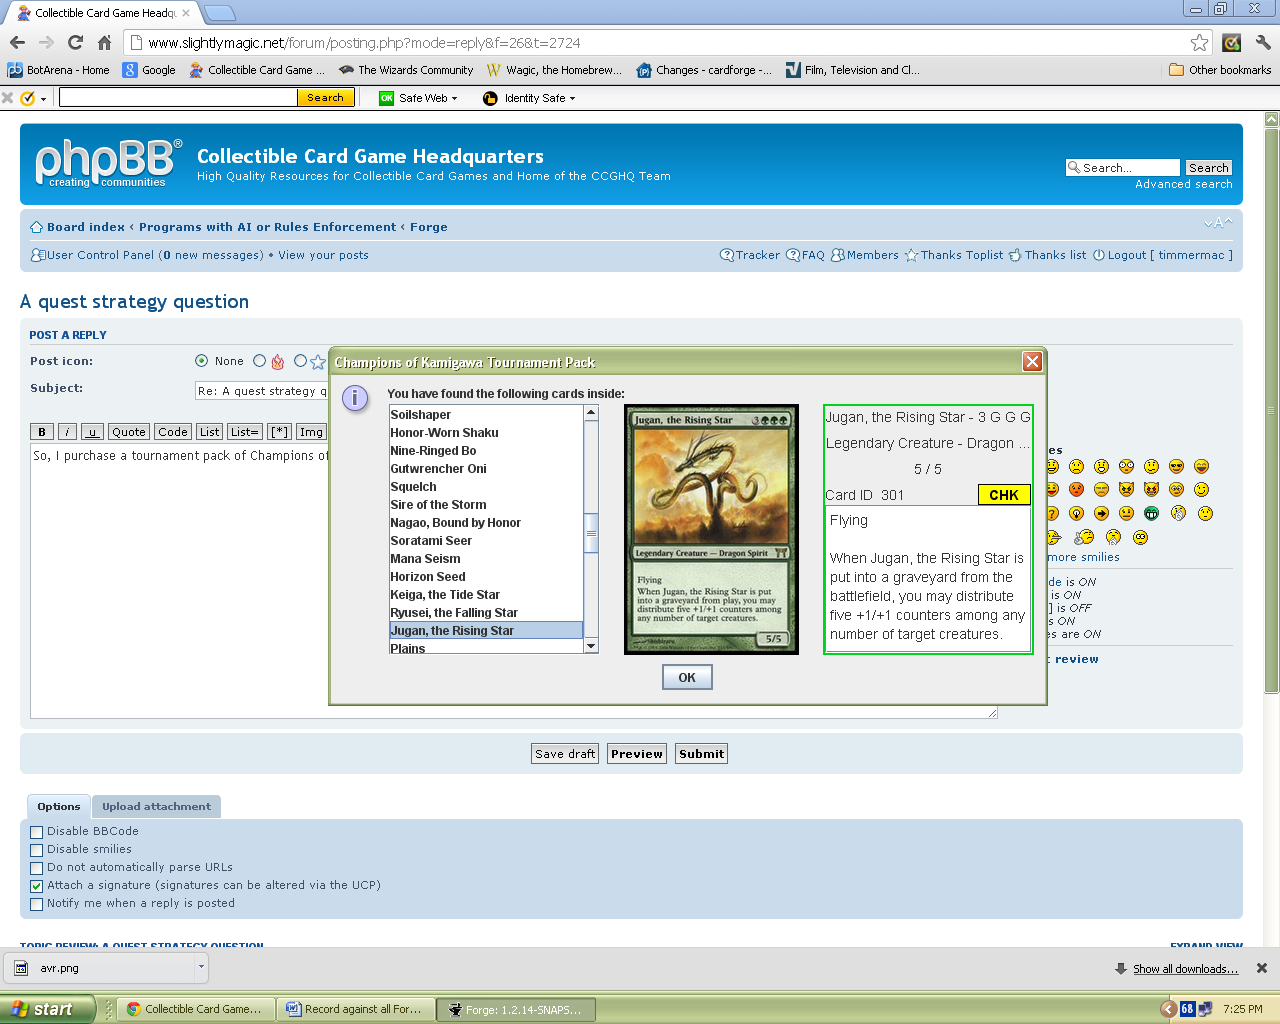Open Record against all For taskbar item

coord(357,1009)
